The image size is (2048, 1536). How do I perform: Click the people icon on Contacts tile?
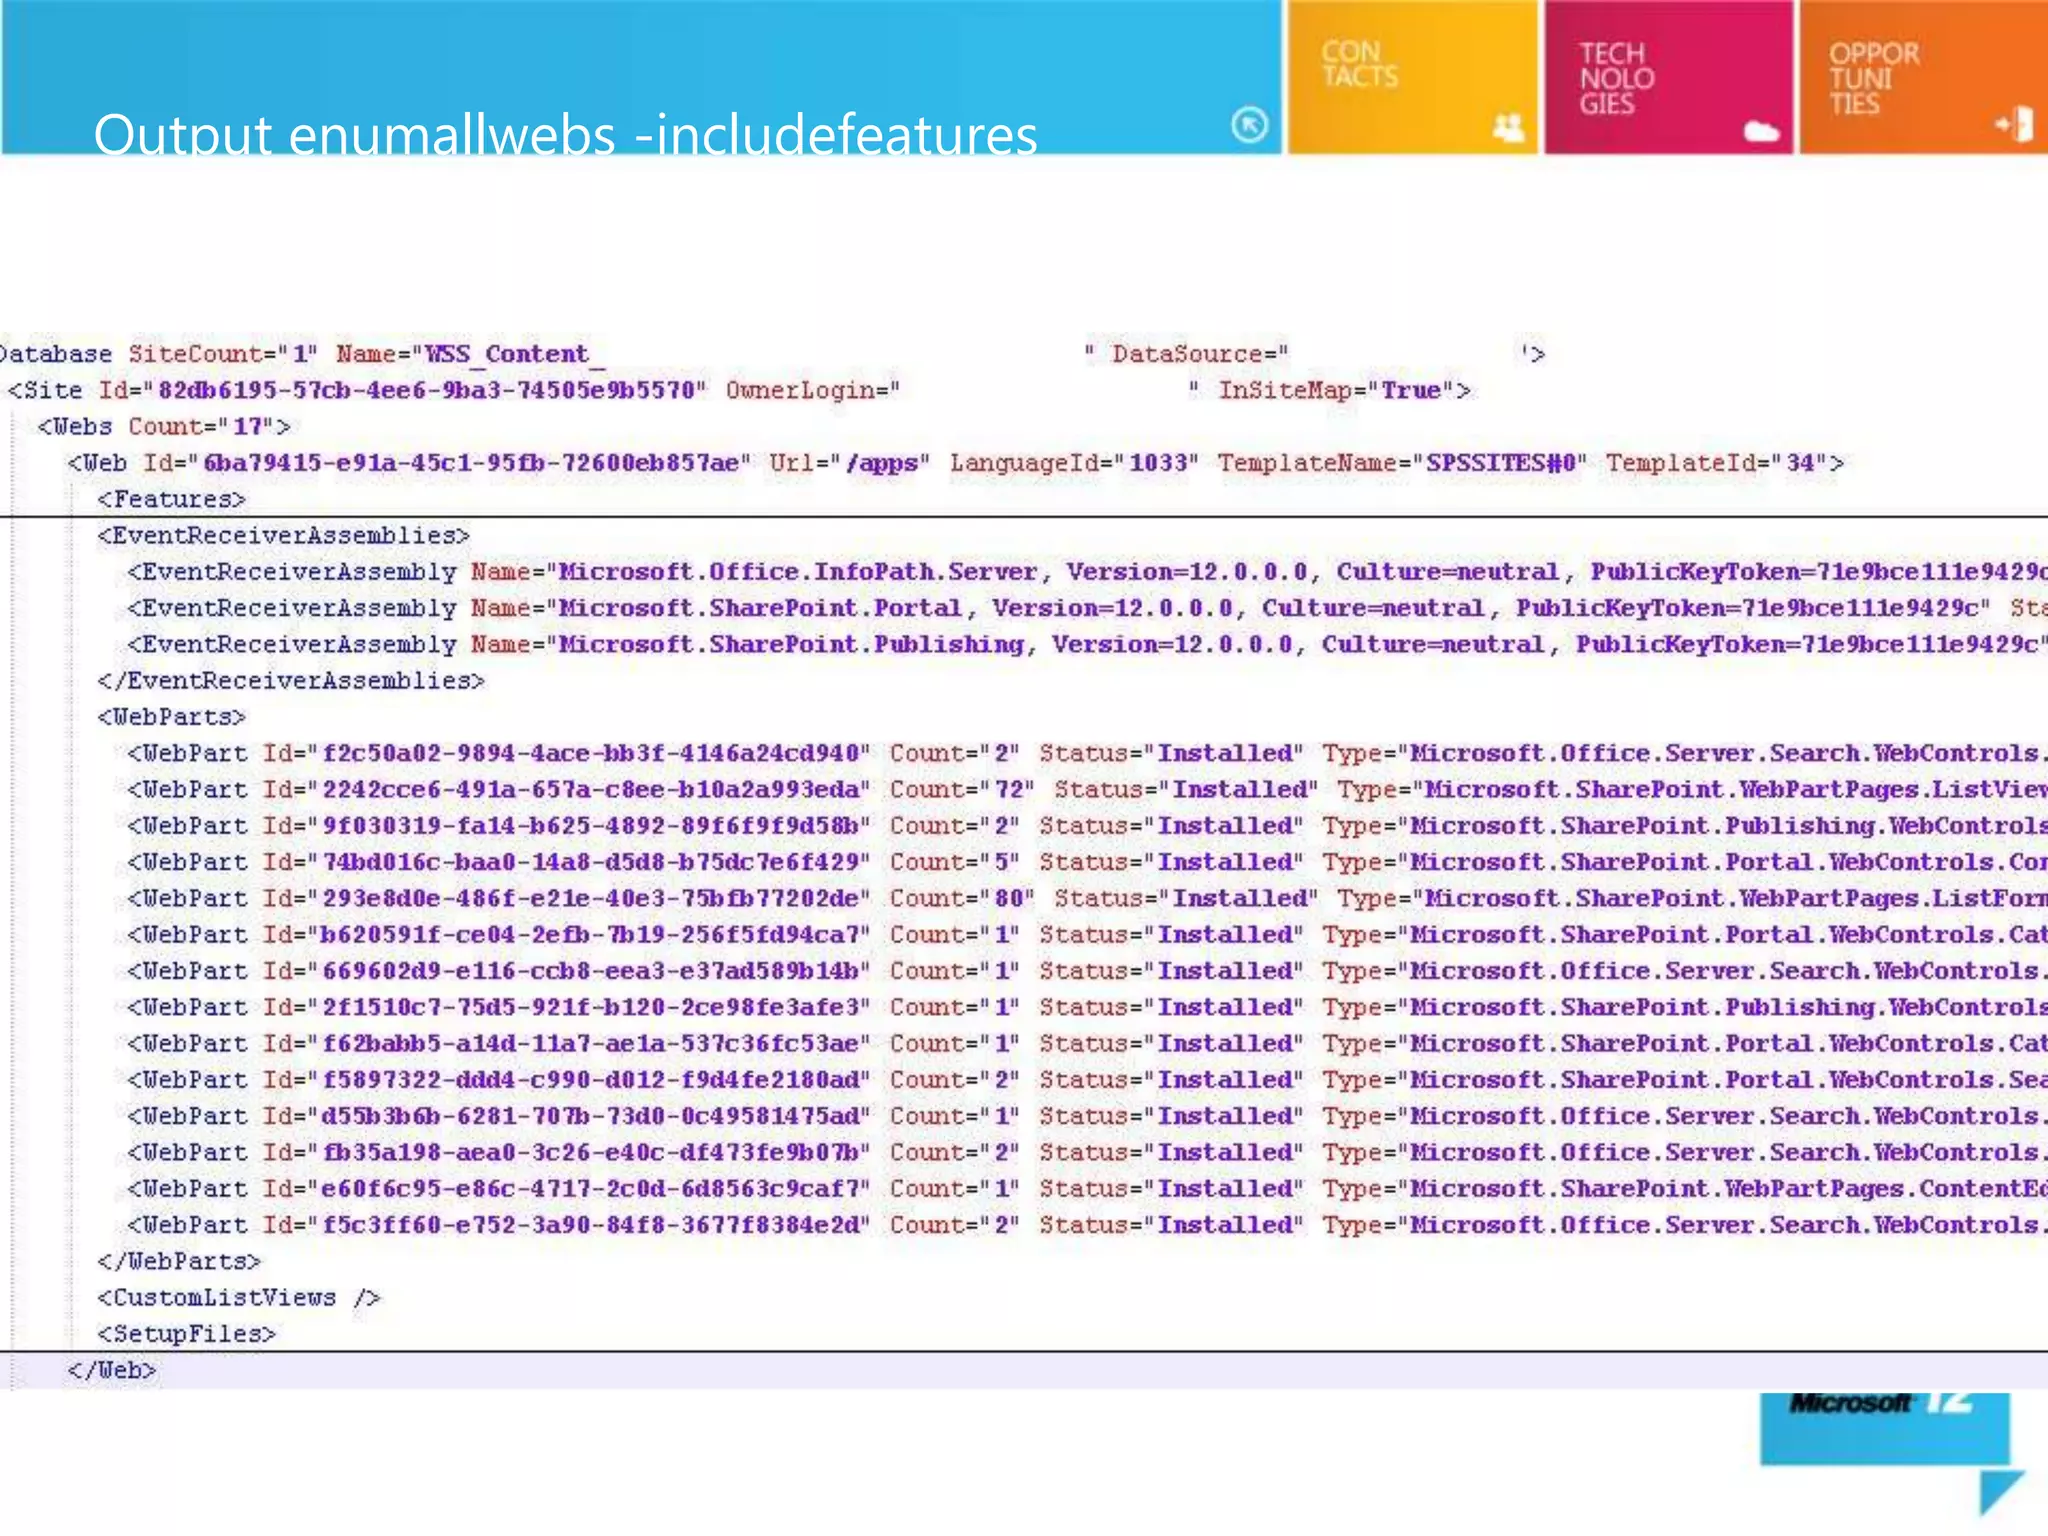coord(1509,127)
